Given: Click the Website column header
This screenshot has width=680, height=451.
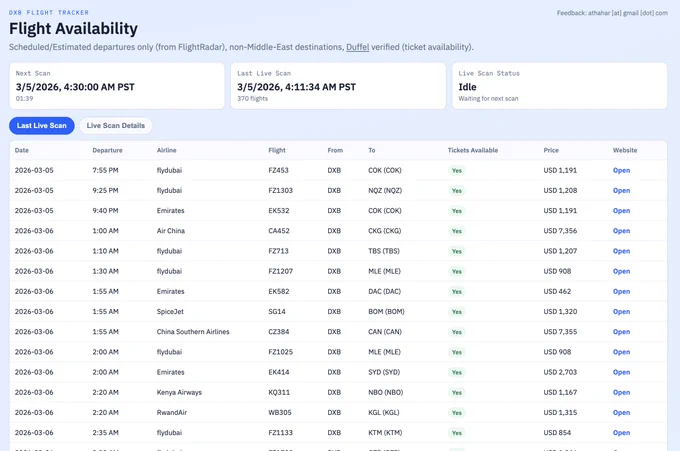Looking at the screenshot, I should coord(625,150).
